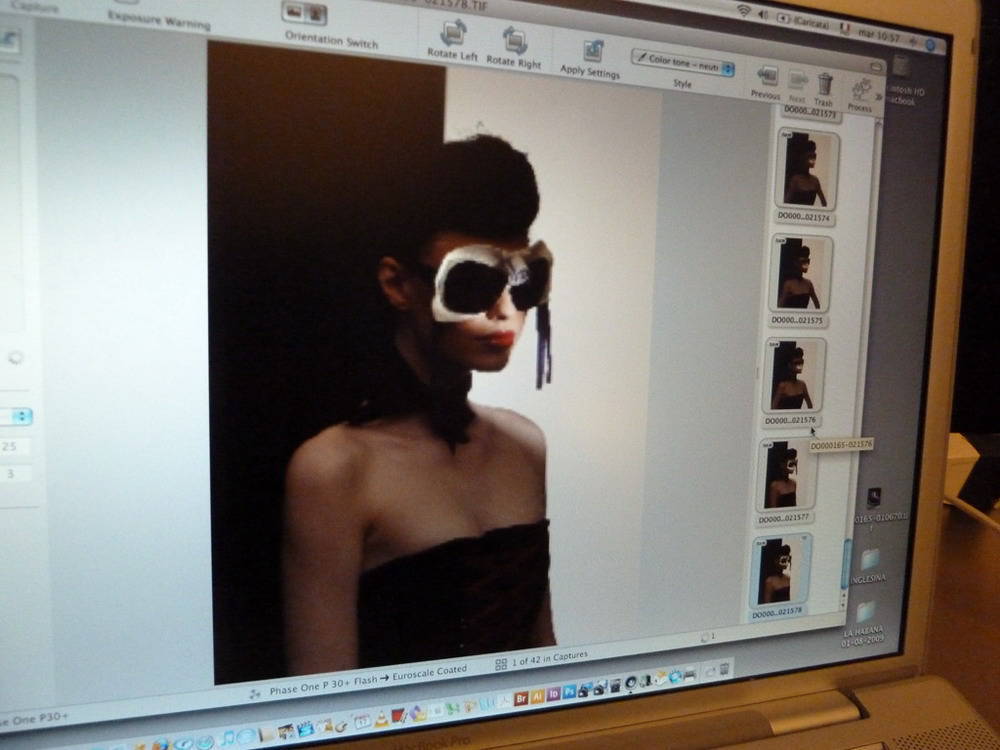Select thumbnail DO000..021575
This screenshot has width=1000, height=750.
point(800,273)
